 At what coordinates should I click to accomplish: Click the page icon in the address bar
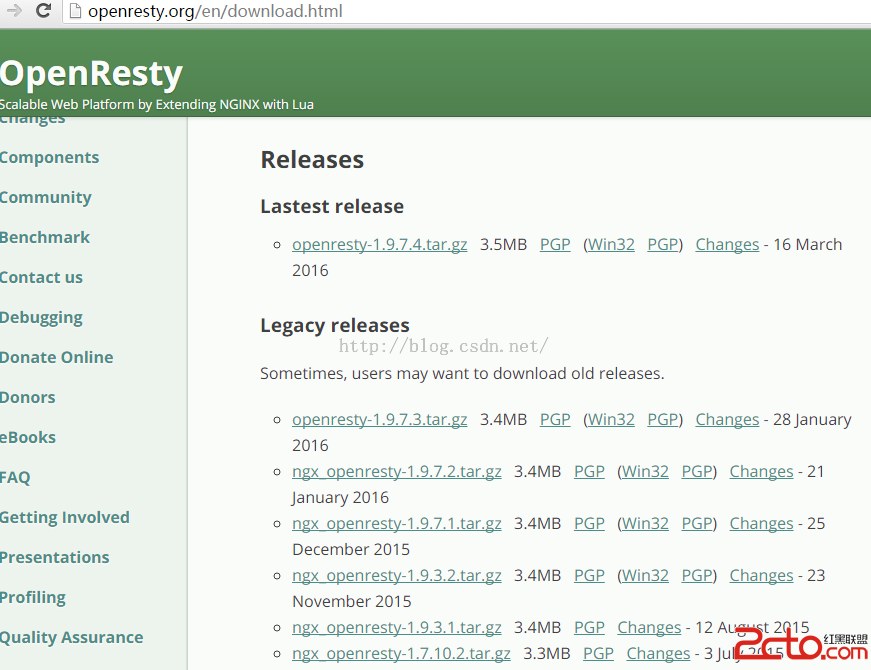click(x=75, y=11)
